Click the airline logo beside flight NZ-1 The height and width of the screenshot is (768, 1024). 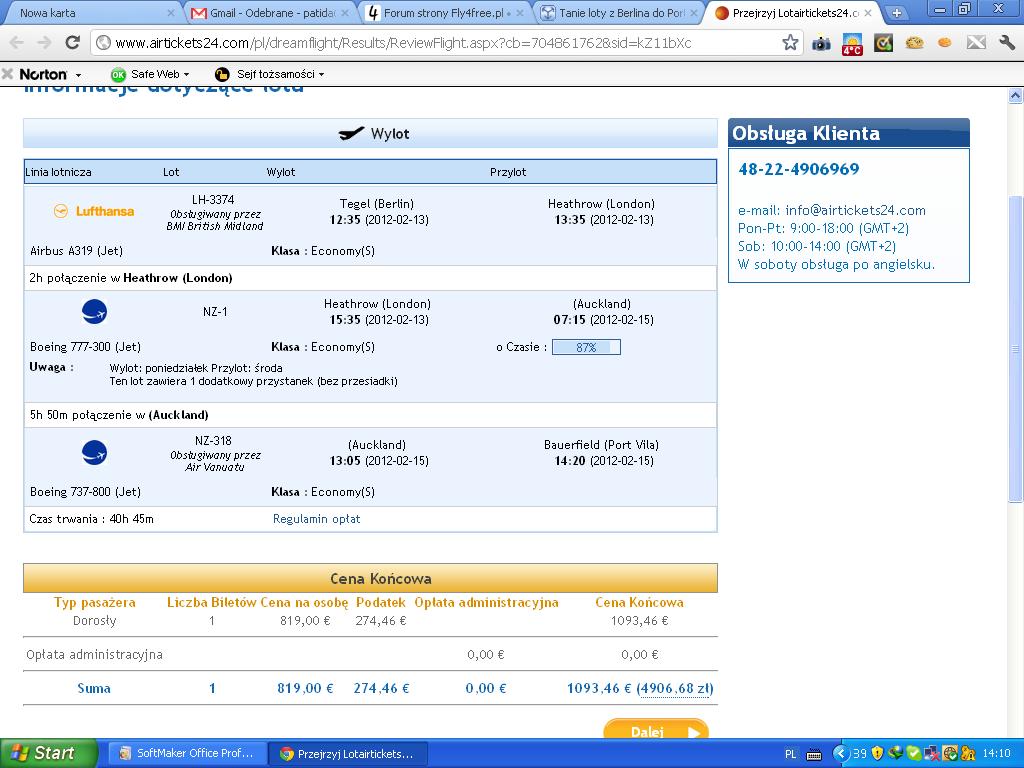[x=94, y=312]
